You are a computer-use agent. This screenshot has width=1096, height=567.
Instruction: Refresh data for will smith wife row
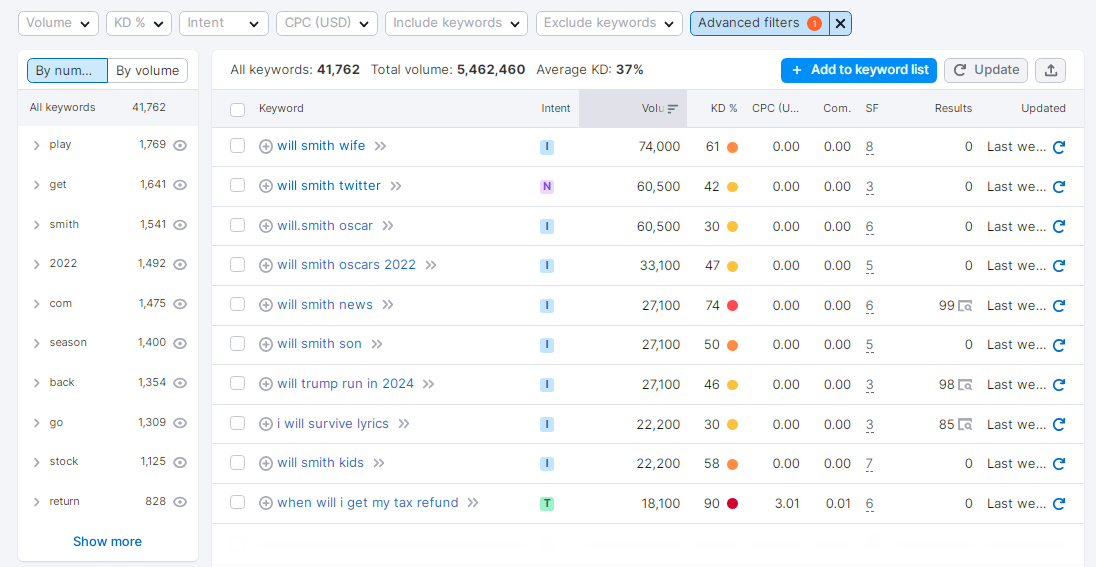pos(1058,147)
